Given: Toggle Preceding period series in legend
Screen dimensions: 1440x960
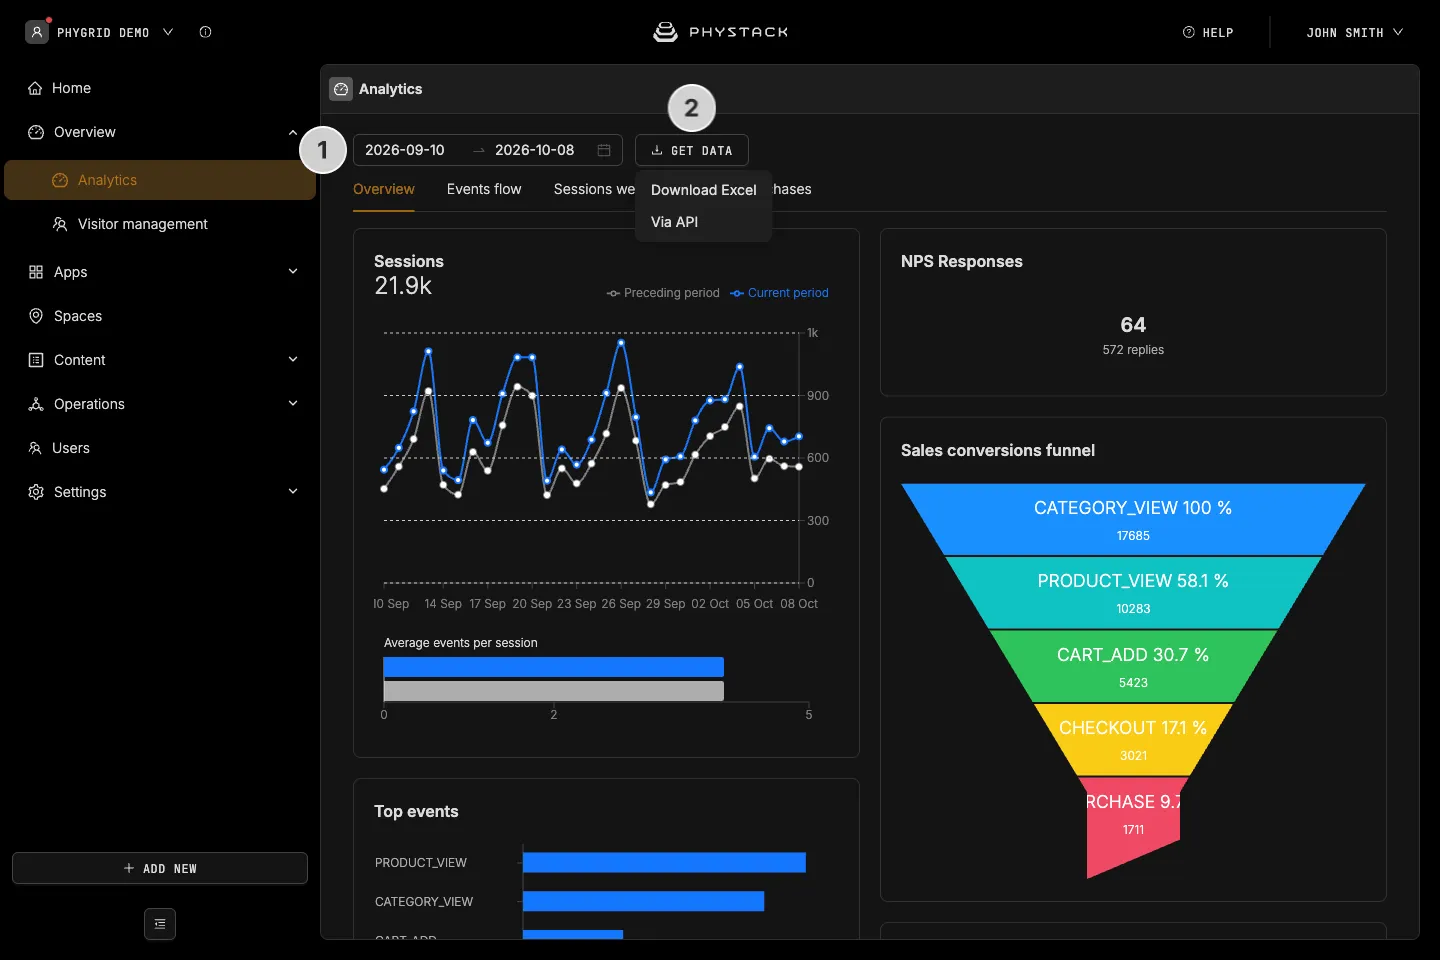Looking at the screenshot, I should pos(663,293).
